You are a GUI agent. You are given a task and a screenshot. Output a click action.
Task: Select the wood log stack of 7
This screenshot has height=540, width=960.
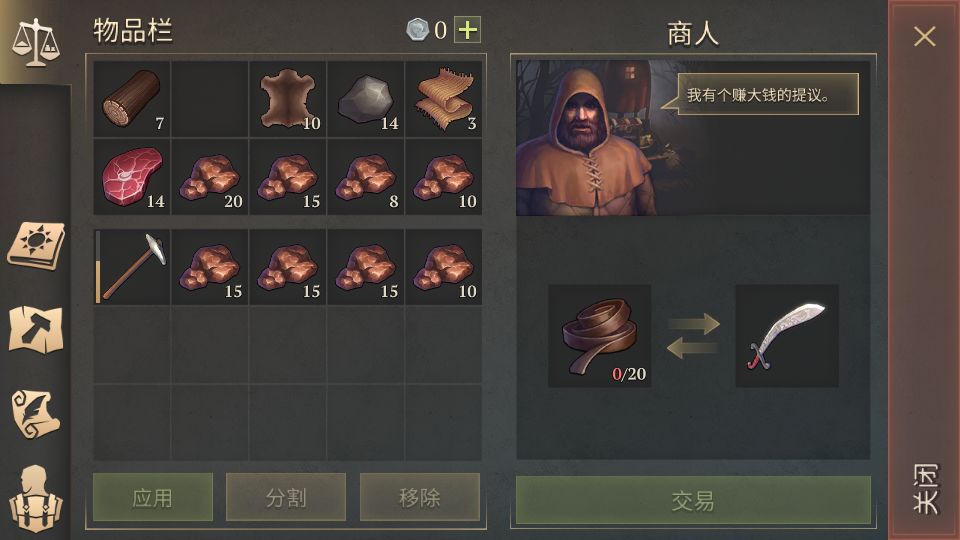coord(132,99)
